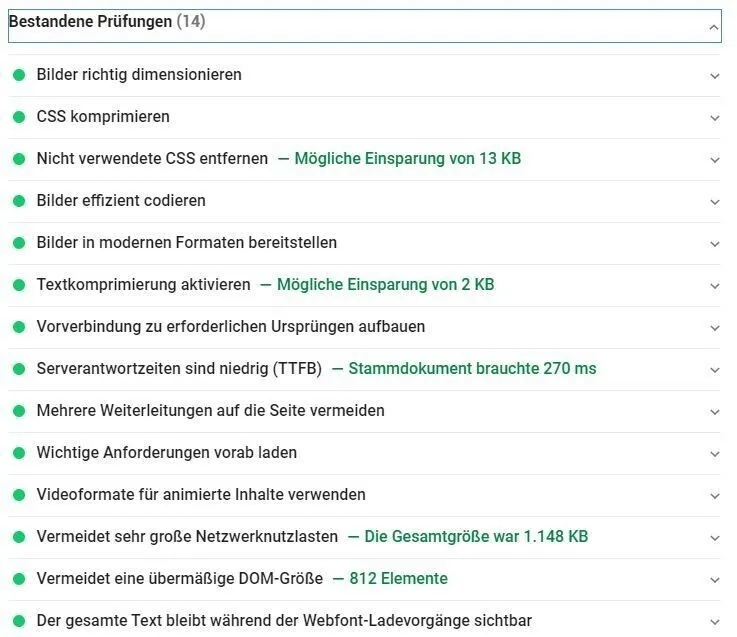Click green dot beside Wichtige Anforderungen vorab laden
Screen dimensions: 737x637
pos(19,453)
